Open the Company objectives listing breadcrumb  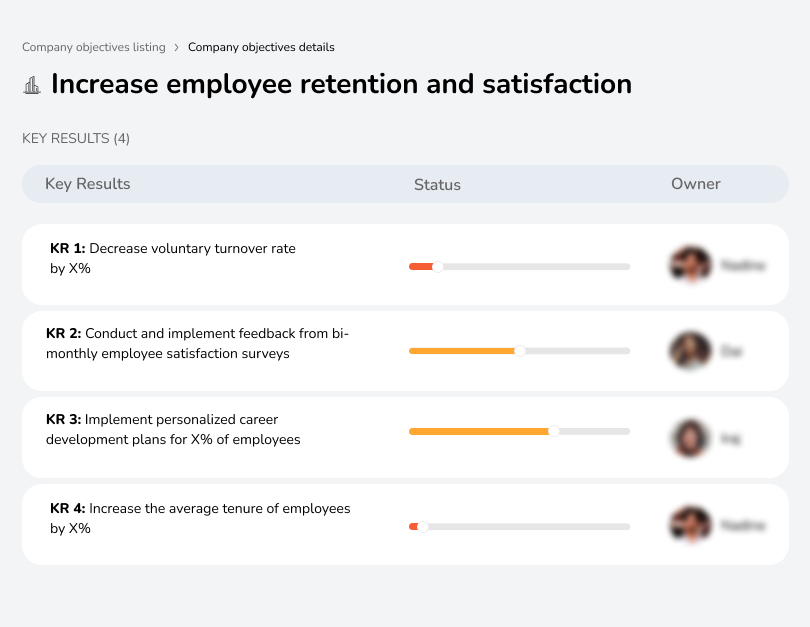click(93, 47)
